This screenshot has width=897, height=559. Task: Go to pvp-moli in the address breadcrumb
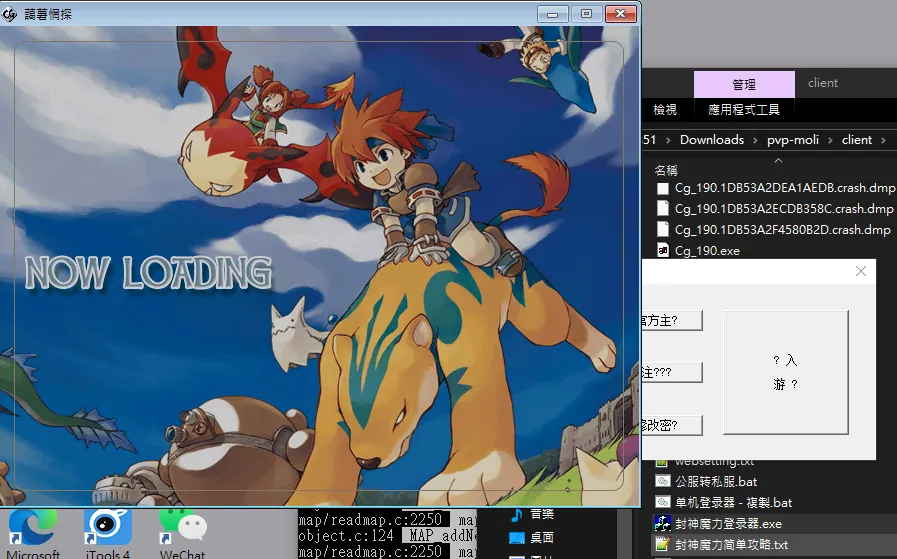coord(793,140)
